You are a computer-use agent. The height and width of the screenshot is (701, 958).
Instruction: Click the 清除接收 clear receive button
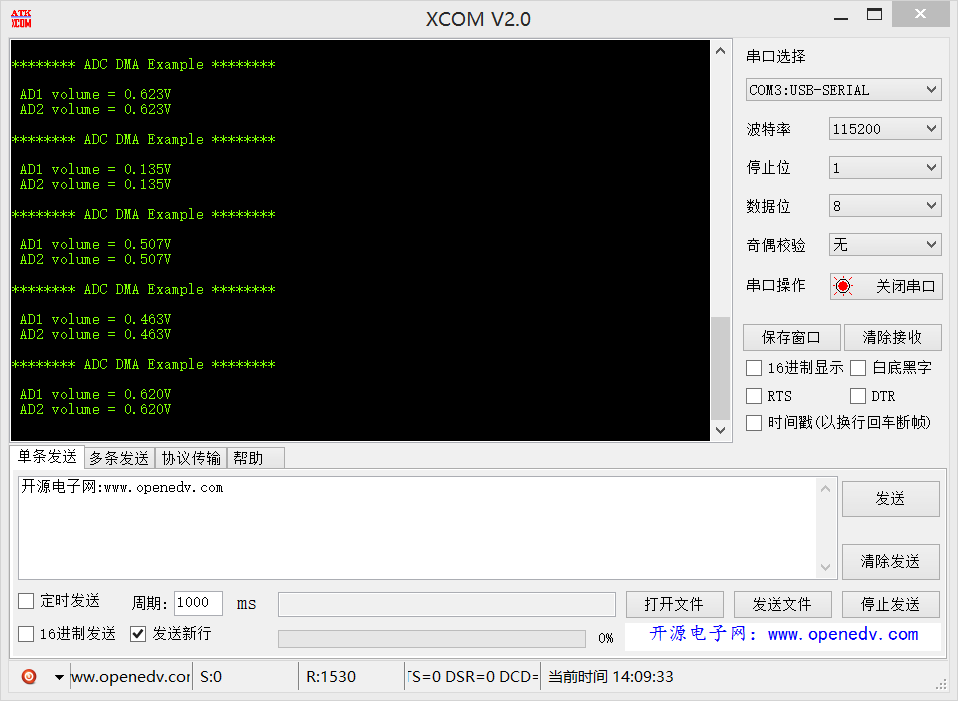pos(892,337)
